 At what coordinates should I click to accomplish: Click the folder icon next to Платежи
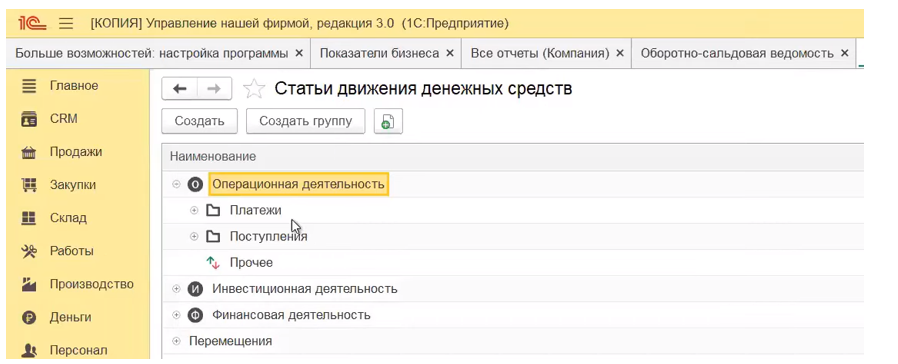tap(213, 211)
